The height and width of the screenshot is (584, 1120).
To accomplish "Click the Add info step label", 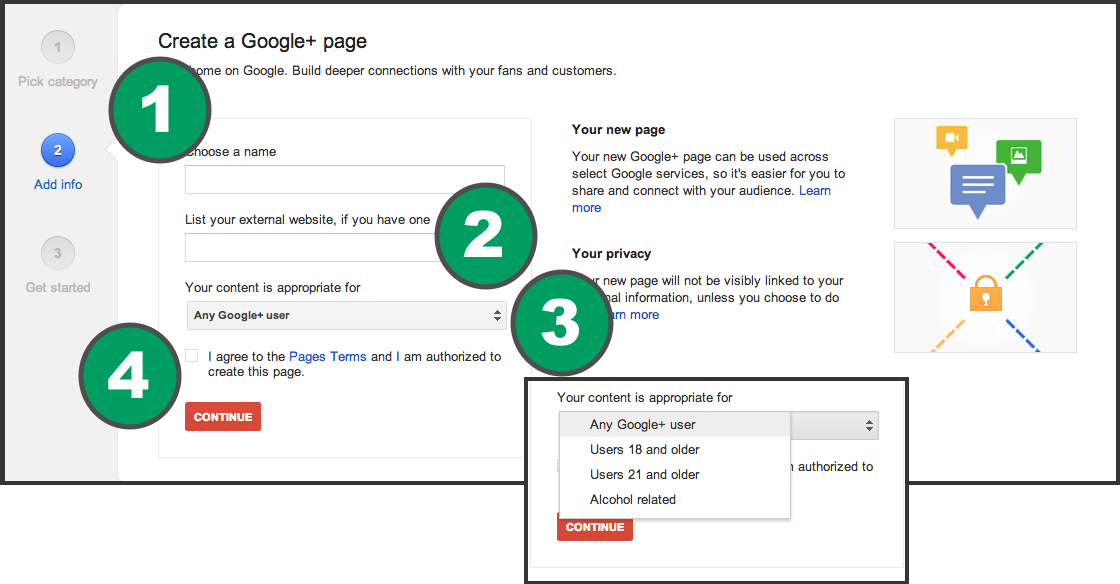I will [x=58, y=184].
